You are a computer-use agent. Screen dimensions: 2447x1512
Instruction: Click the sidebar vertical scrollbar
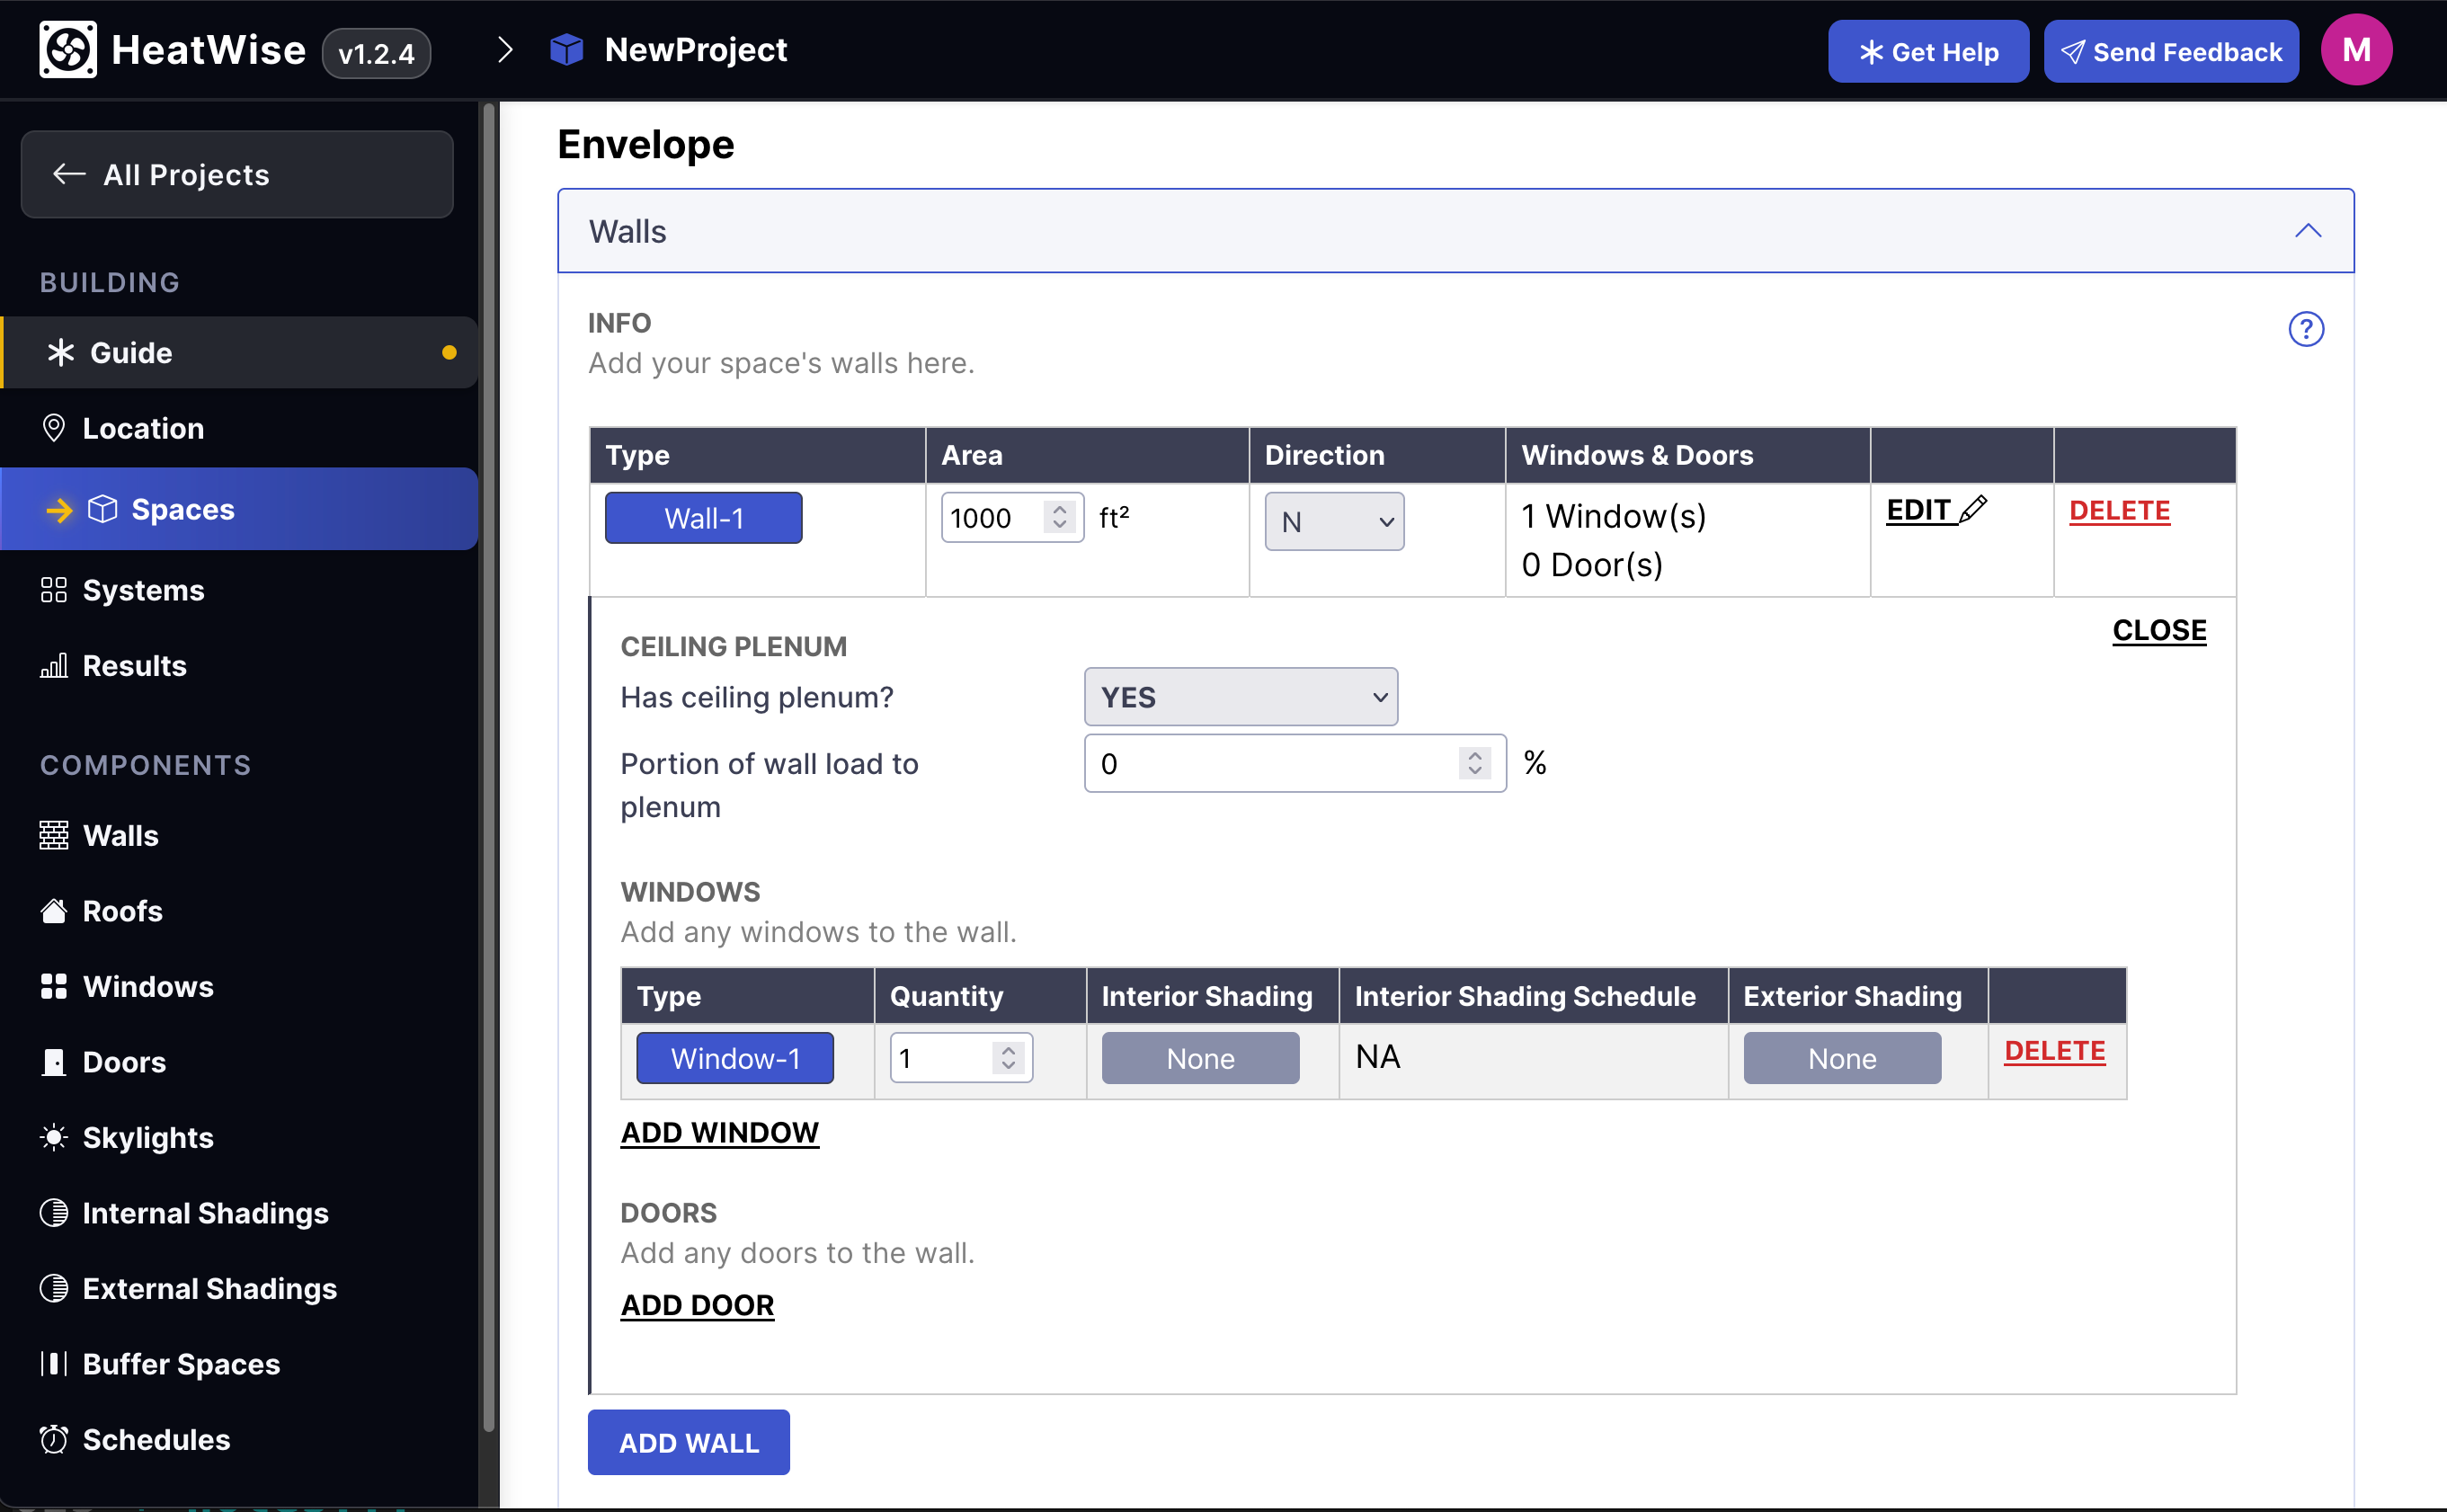click(489, 765)
